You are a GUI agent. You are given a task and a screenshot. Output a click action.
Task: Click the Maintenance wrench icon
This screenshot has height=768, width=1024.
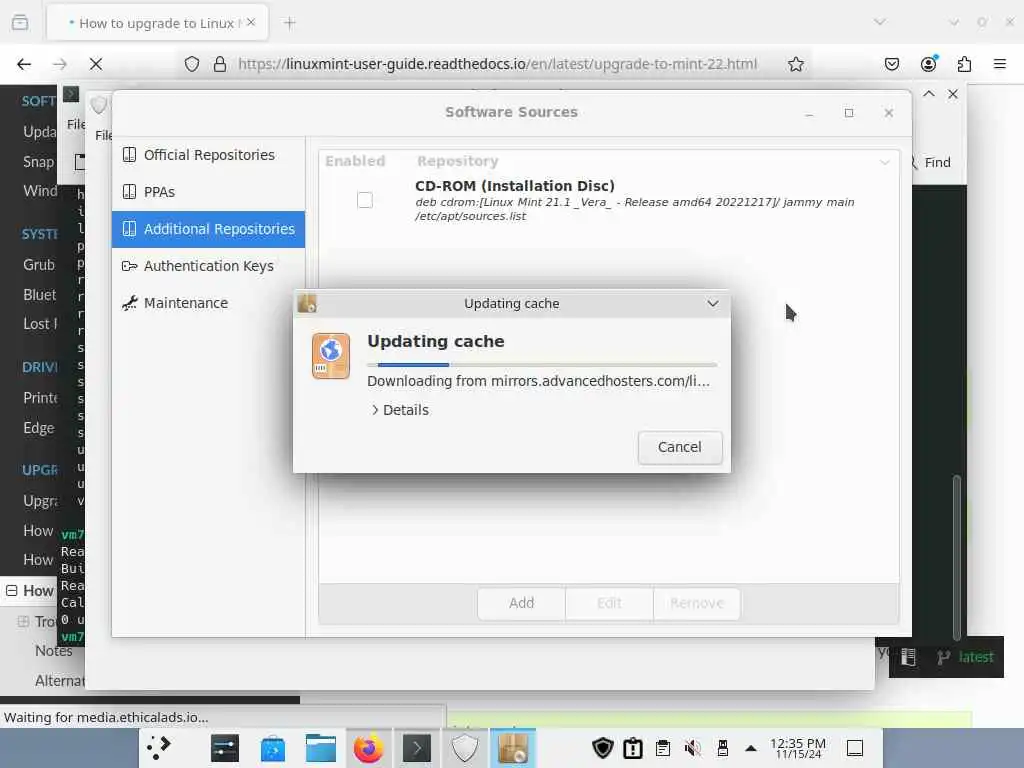pyautogui.click(x=129, y=303)
